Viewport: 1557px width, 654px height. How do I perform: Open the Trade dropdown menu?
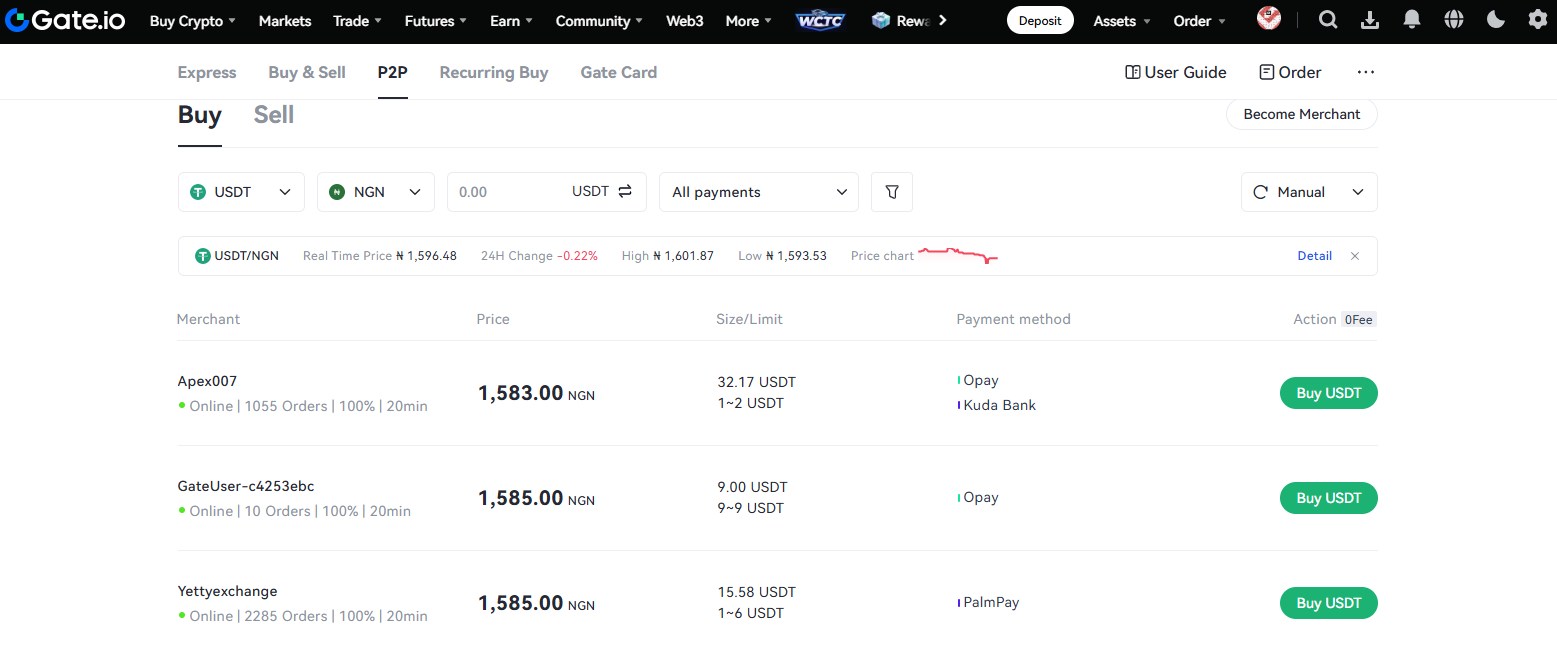pyautogui.click(x=357, y=21)
